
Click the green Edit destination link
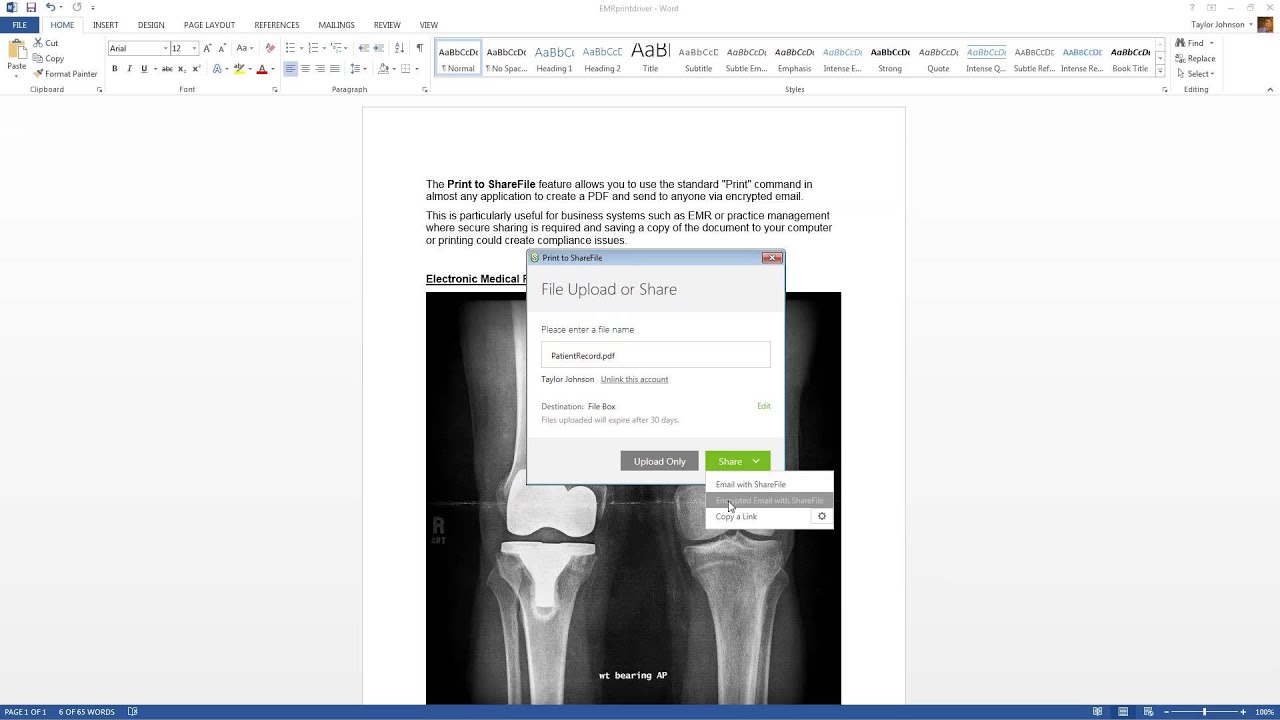click(x=764, y=406)
